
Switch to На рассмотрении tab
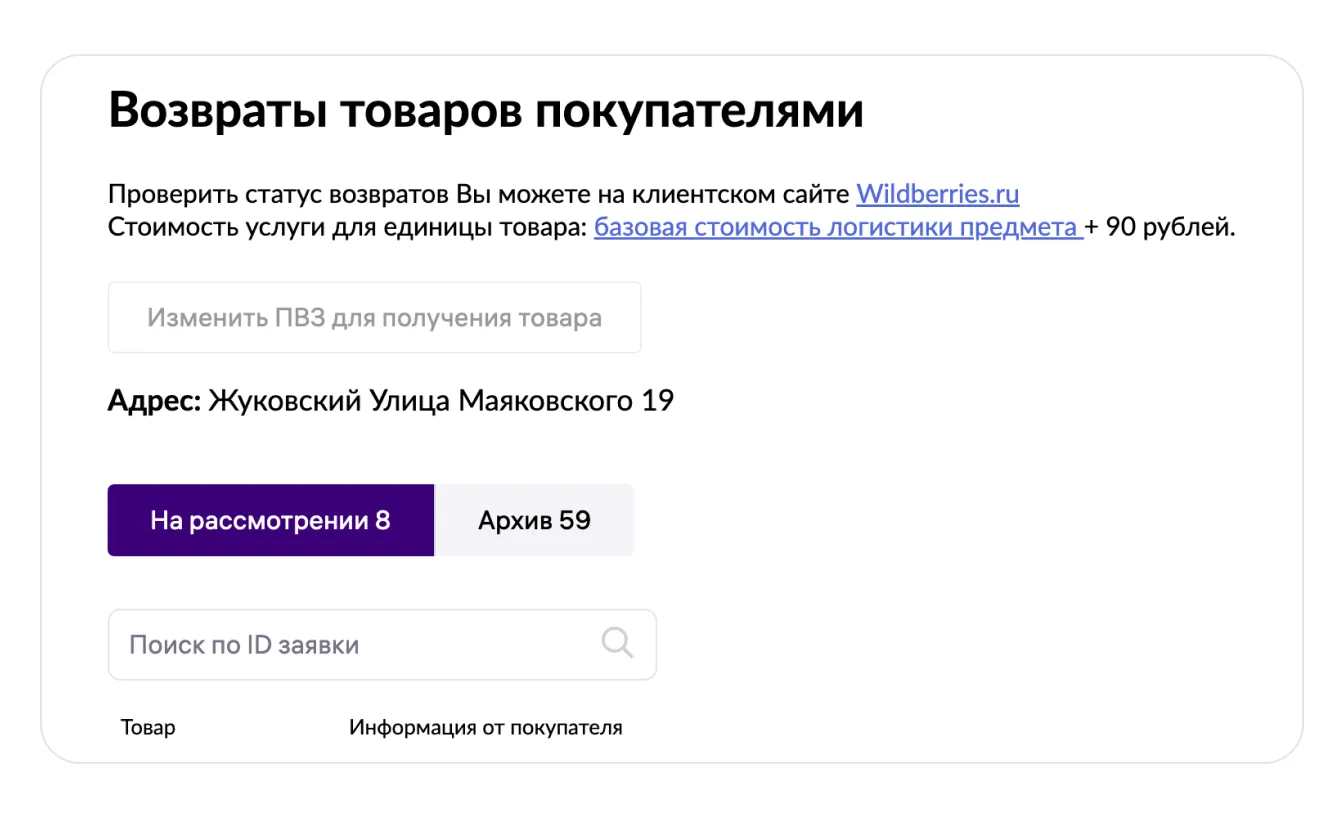tap(270, 520)
